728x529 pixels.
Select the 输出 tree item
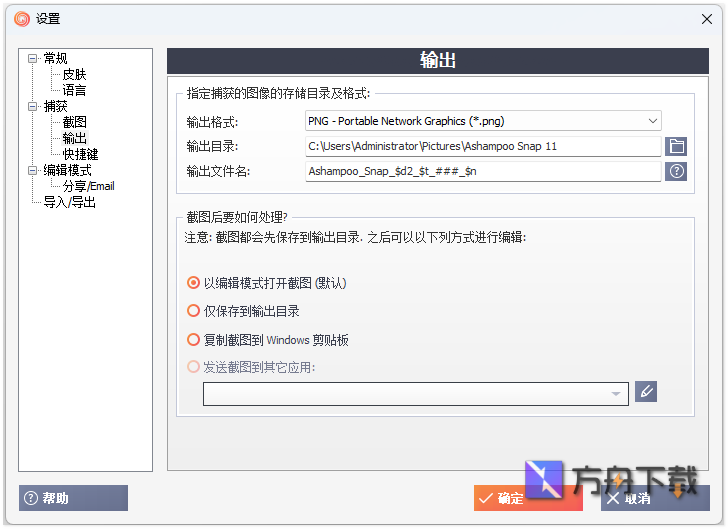74,138
